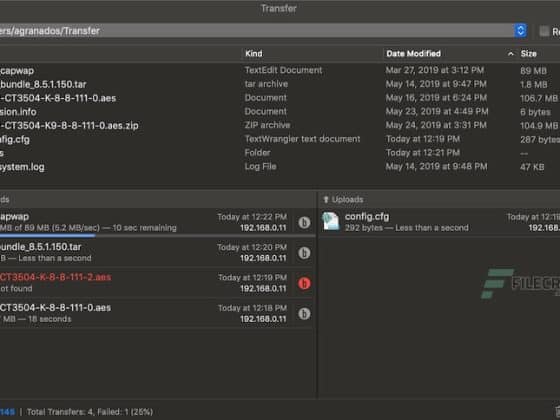Viewport: 560px width, 420px height.
Task: Click the reveal icon for the CT3504-K-8-8-111-0.aes download
Action: (x=304, y=314)
